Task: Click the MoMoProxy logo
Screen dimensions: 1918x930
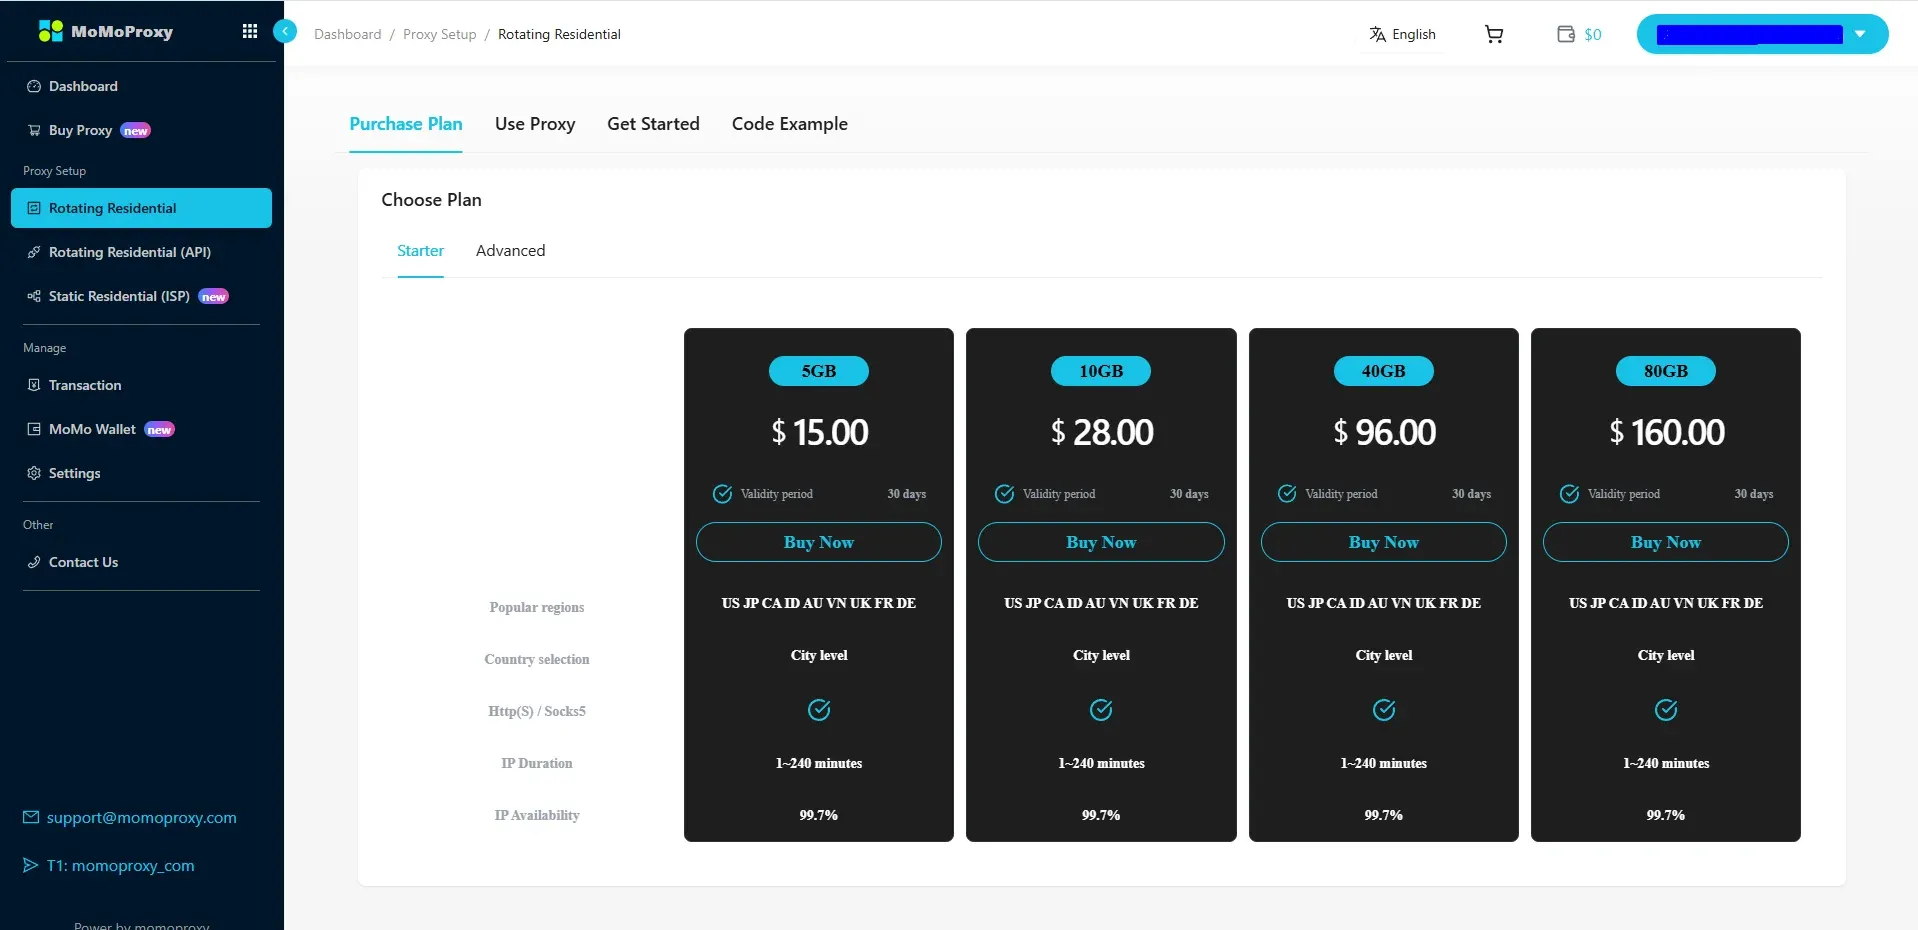Action: click(x=106, y=31)
